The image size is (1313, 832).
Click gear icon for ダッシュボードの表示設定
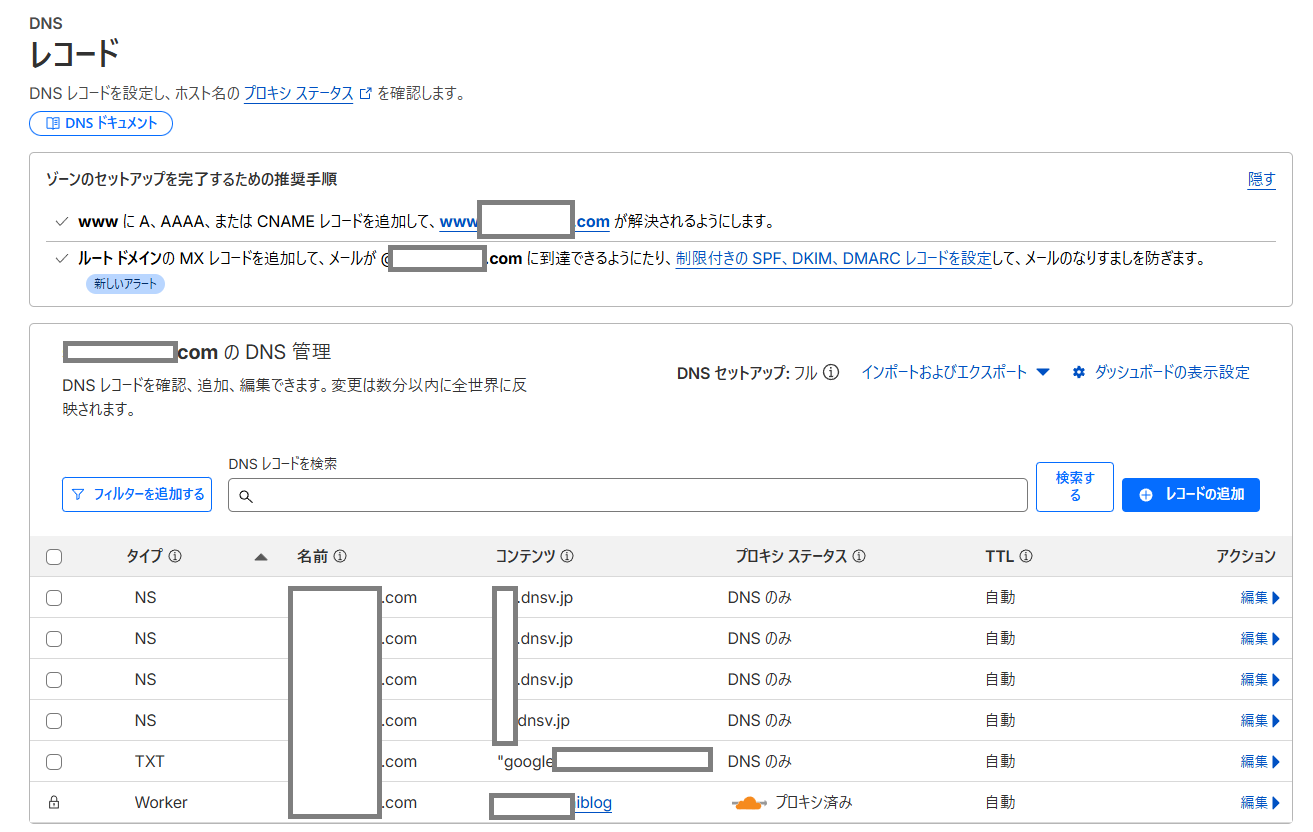[1079, 373]
